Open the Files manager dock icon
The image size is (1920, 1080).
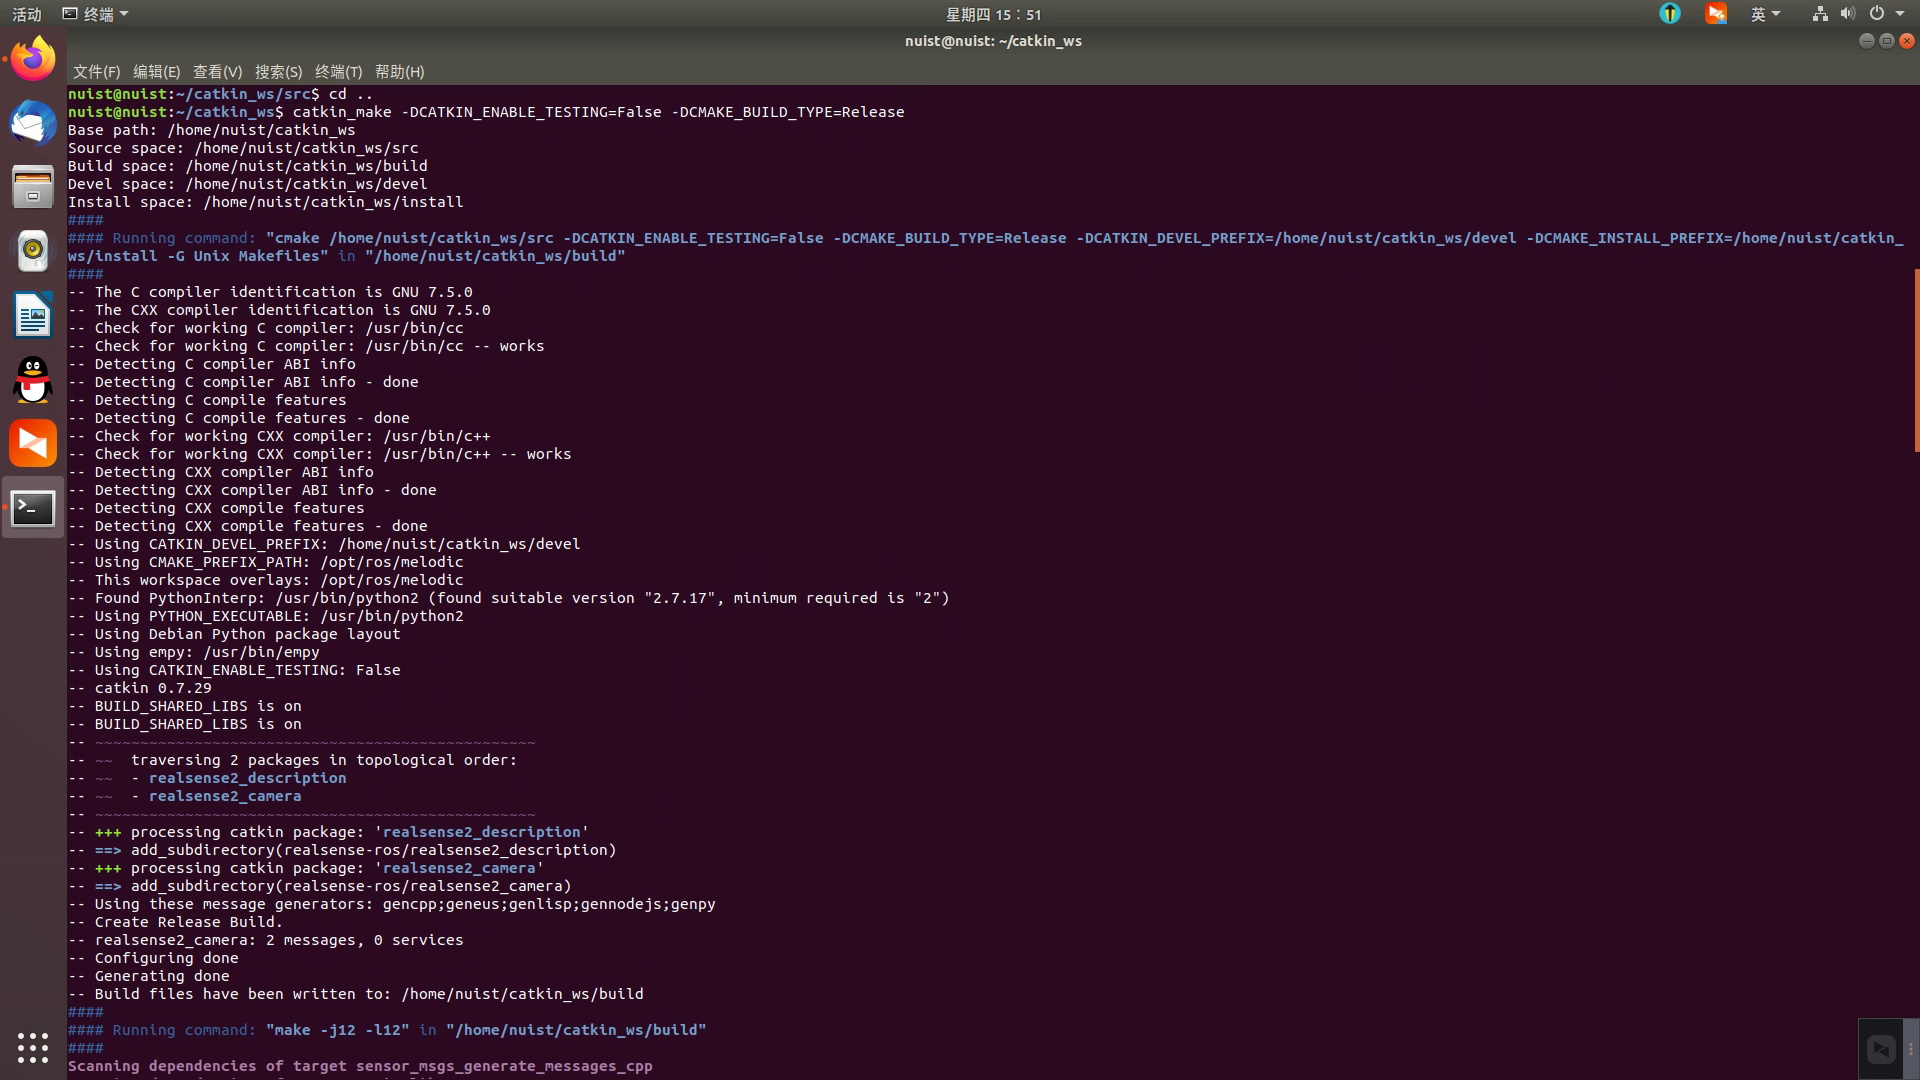33,187
